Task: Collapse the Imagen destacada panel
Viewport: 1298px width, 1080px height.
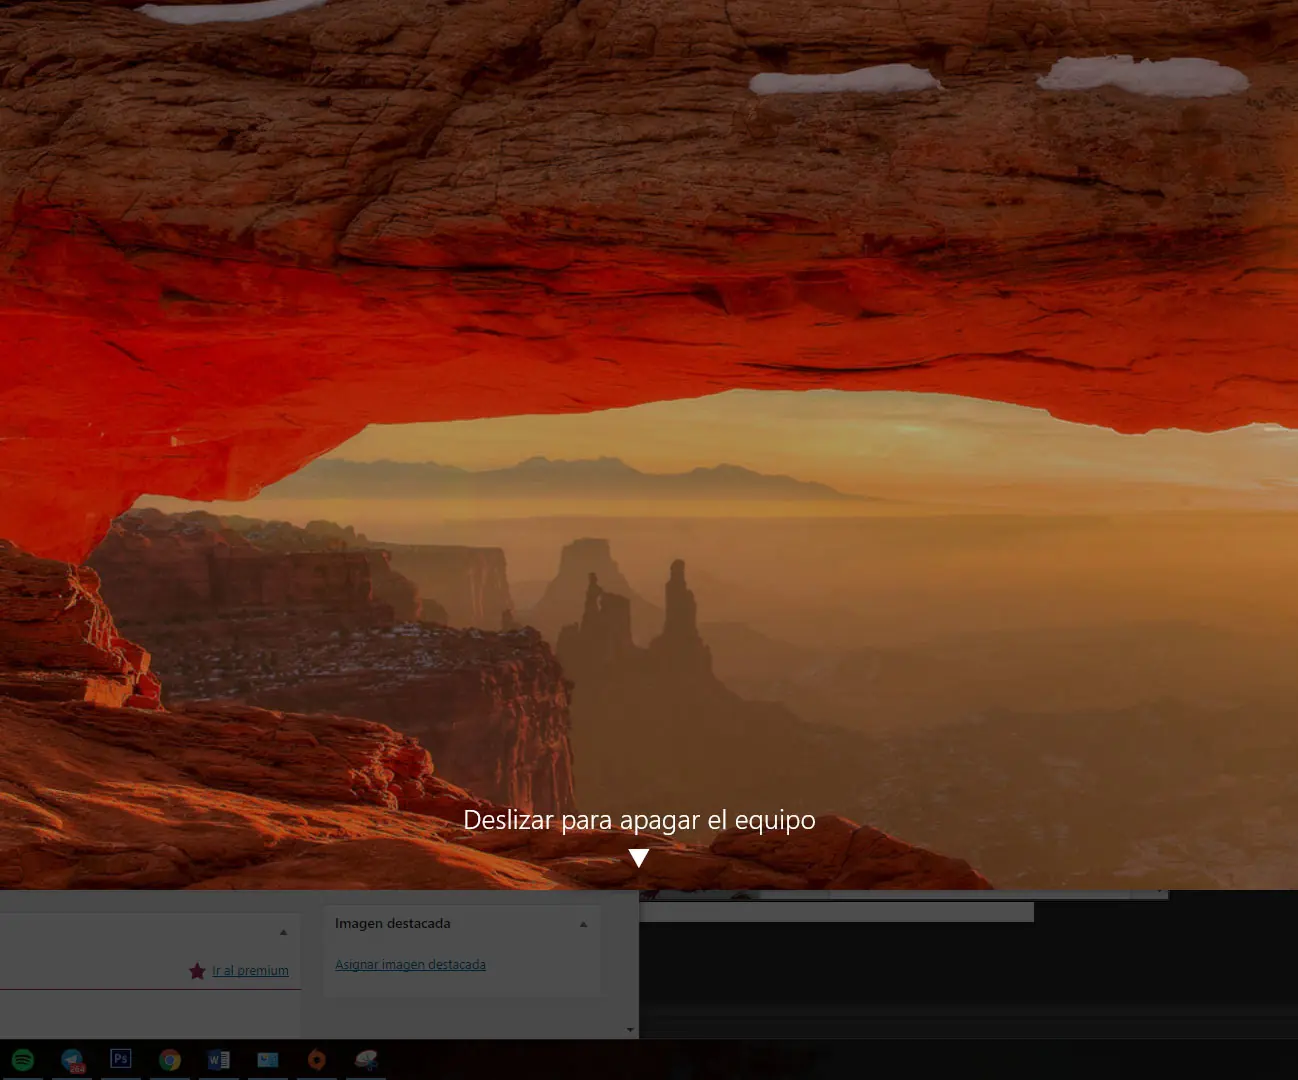Action: 583,924
